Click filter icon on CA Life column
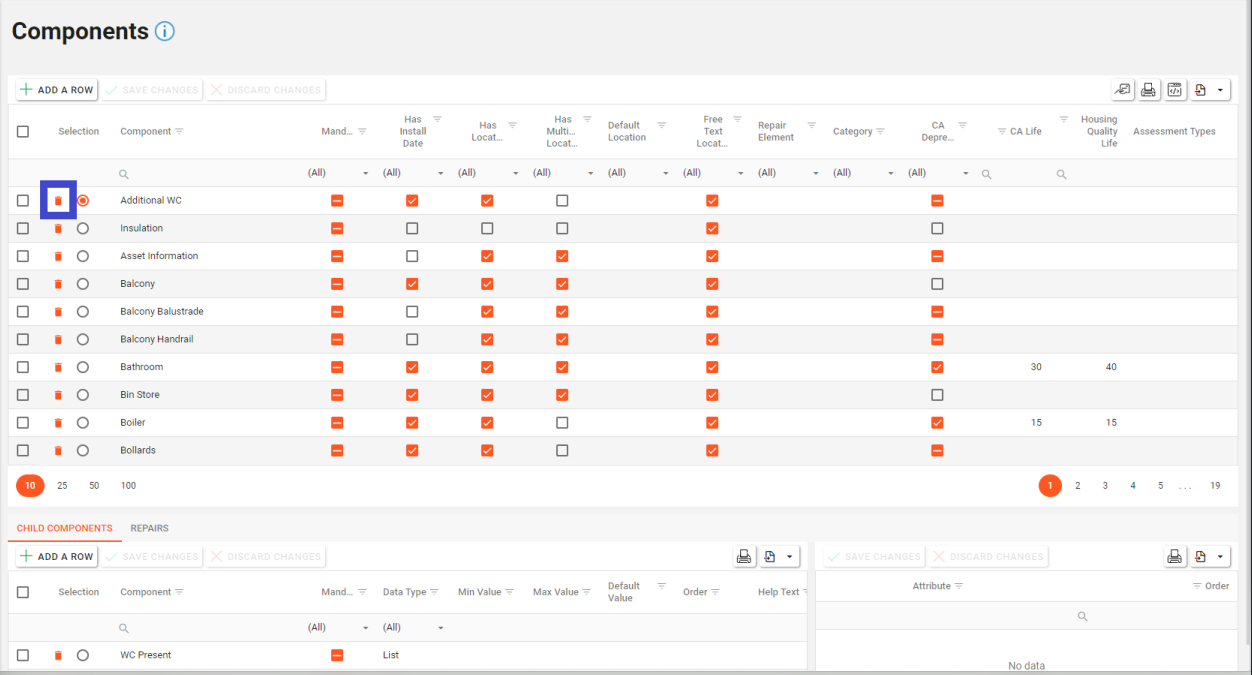This screenshot has width=1252, height=675. 1002,132
